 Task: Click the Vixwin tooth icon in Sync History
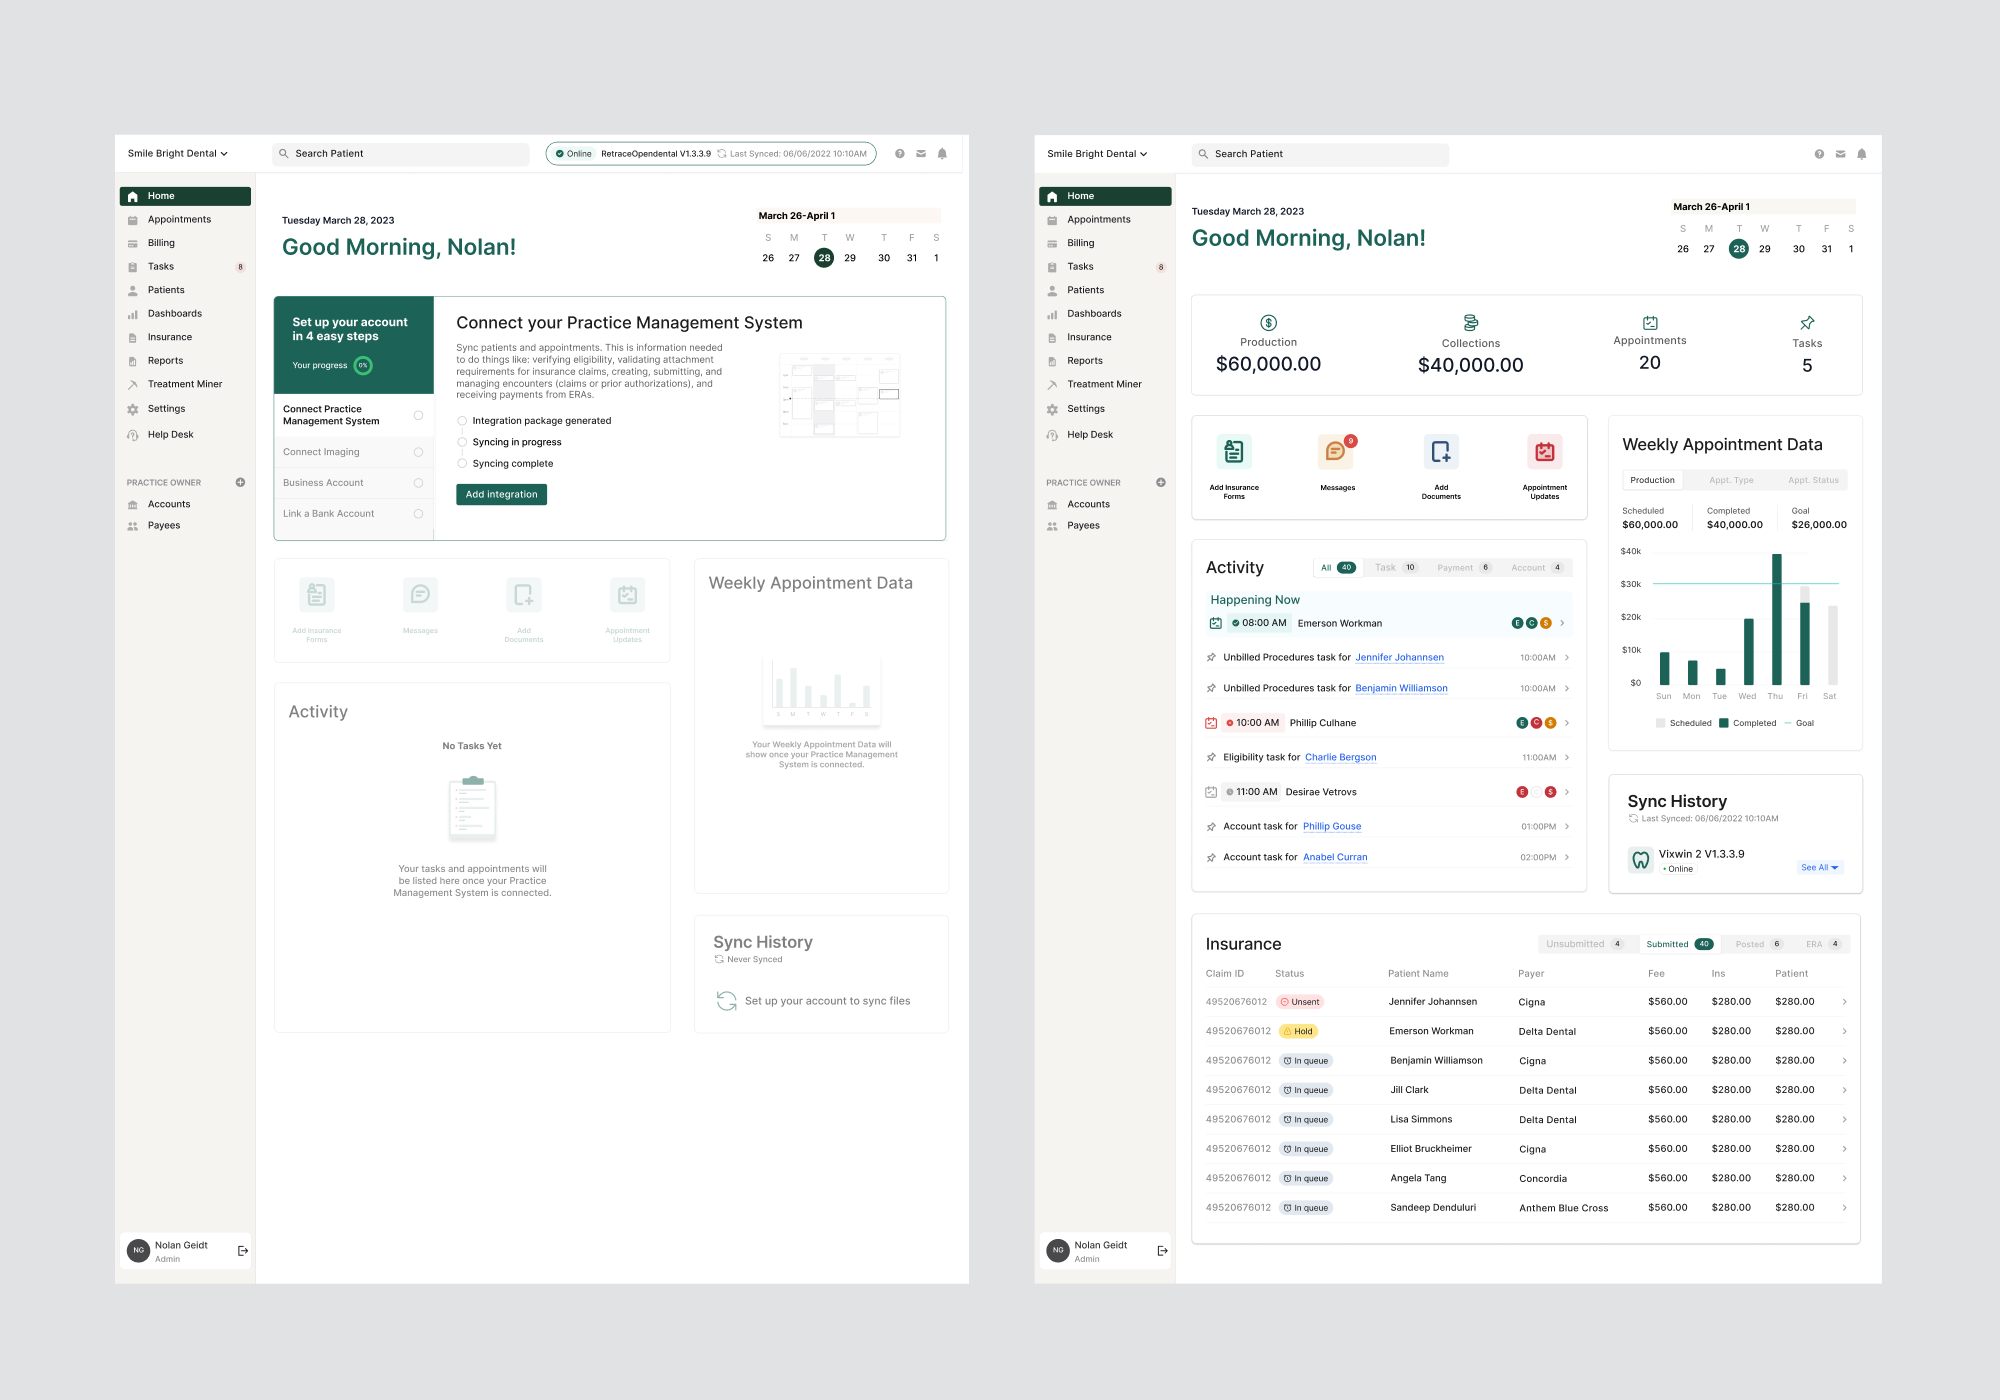(x=1641, y=860)
